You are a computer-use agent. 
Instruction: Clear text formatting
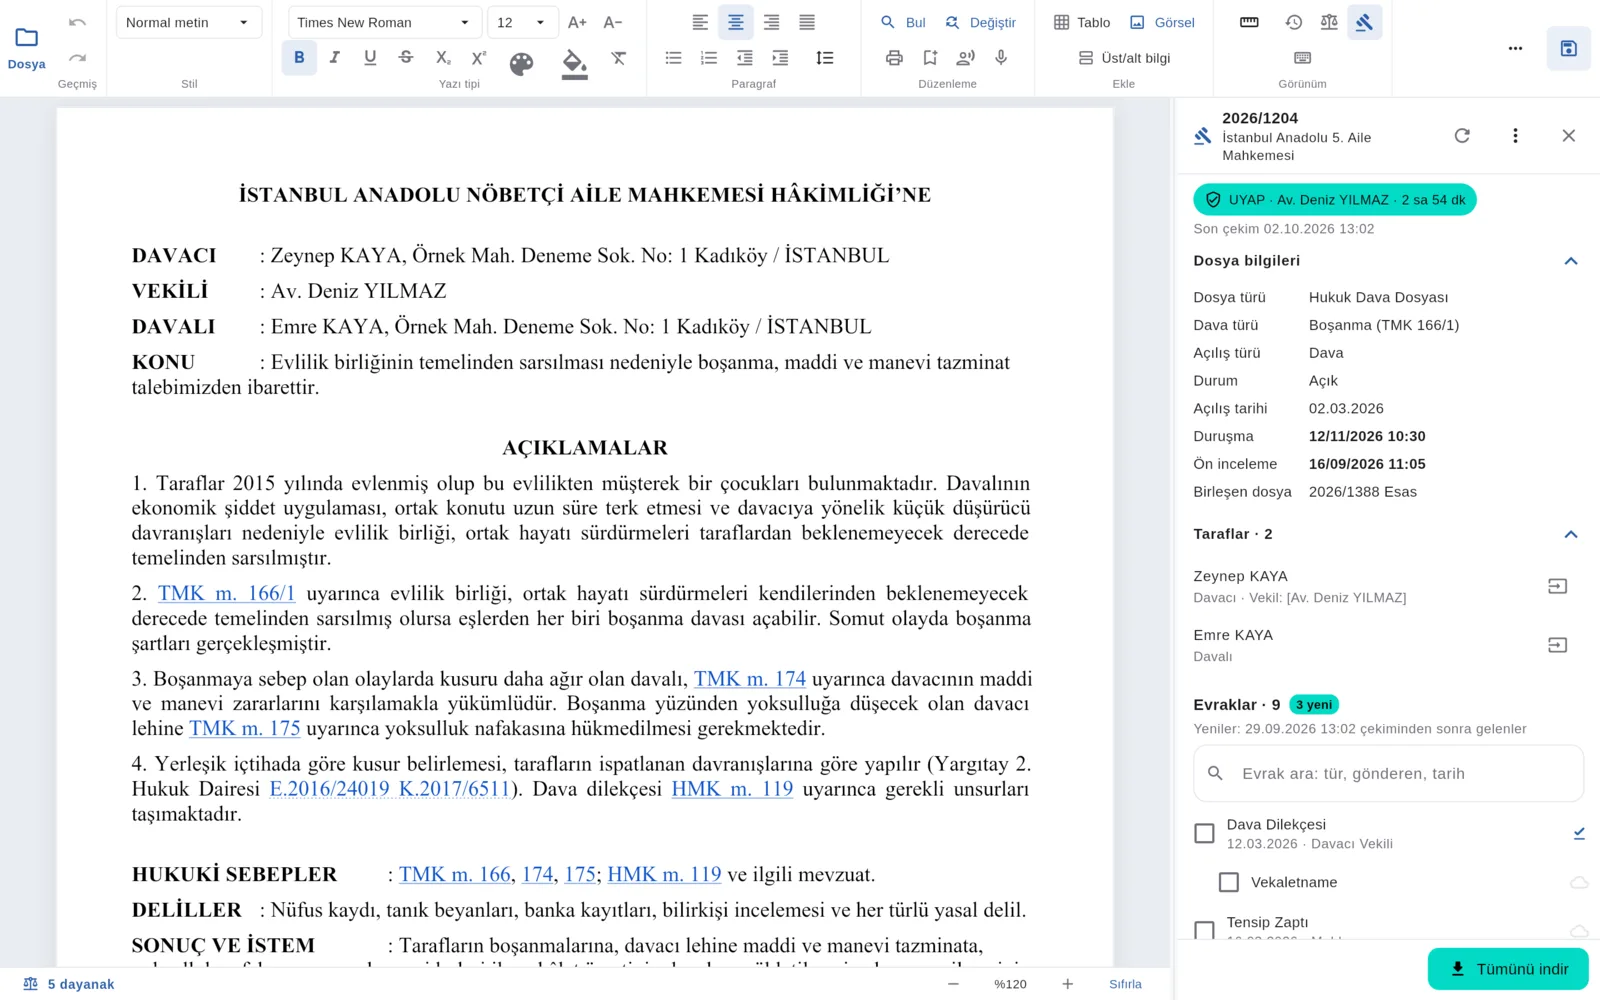point(619,58)
